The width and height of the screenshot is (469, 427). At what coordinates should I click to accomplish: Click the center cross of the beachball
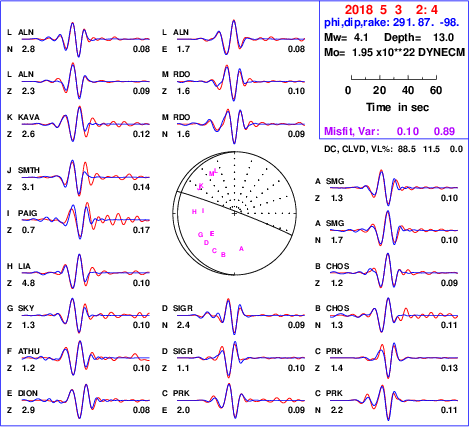(235, 213)
